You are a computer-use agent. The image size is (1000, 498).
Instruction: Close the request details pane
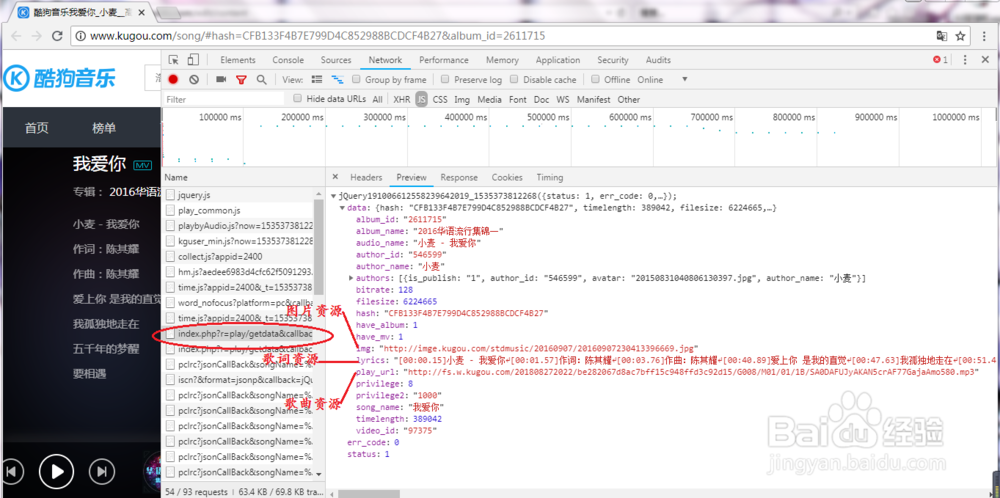335,177
